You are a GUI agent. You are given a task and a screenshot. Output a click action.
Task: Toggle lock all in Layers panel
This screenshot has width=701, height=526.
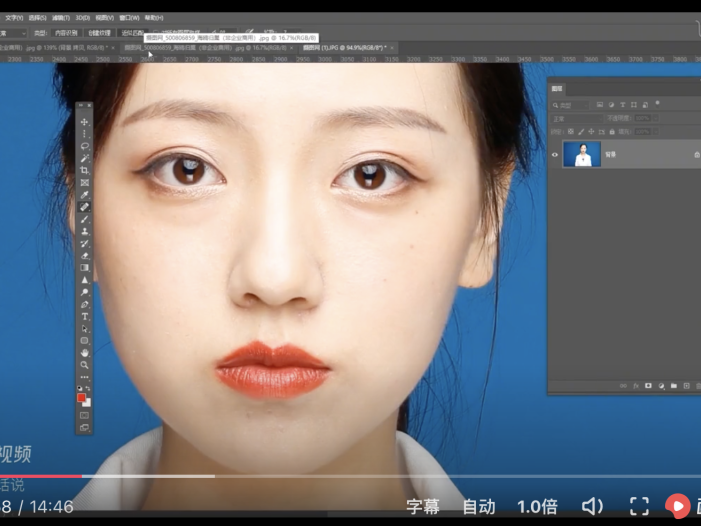(612, 132)
